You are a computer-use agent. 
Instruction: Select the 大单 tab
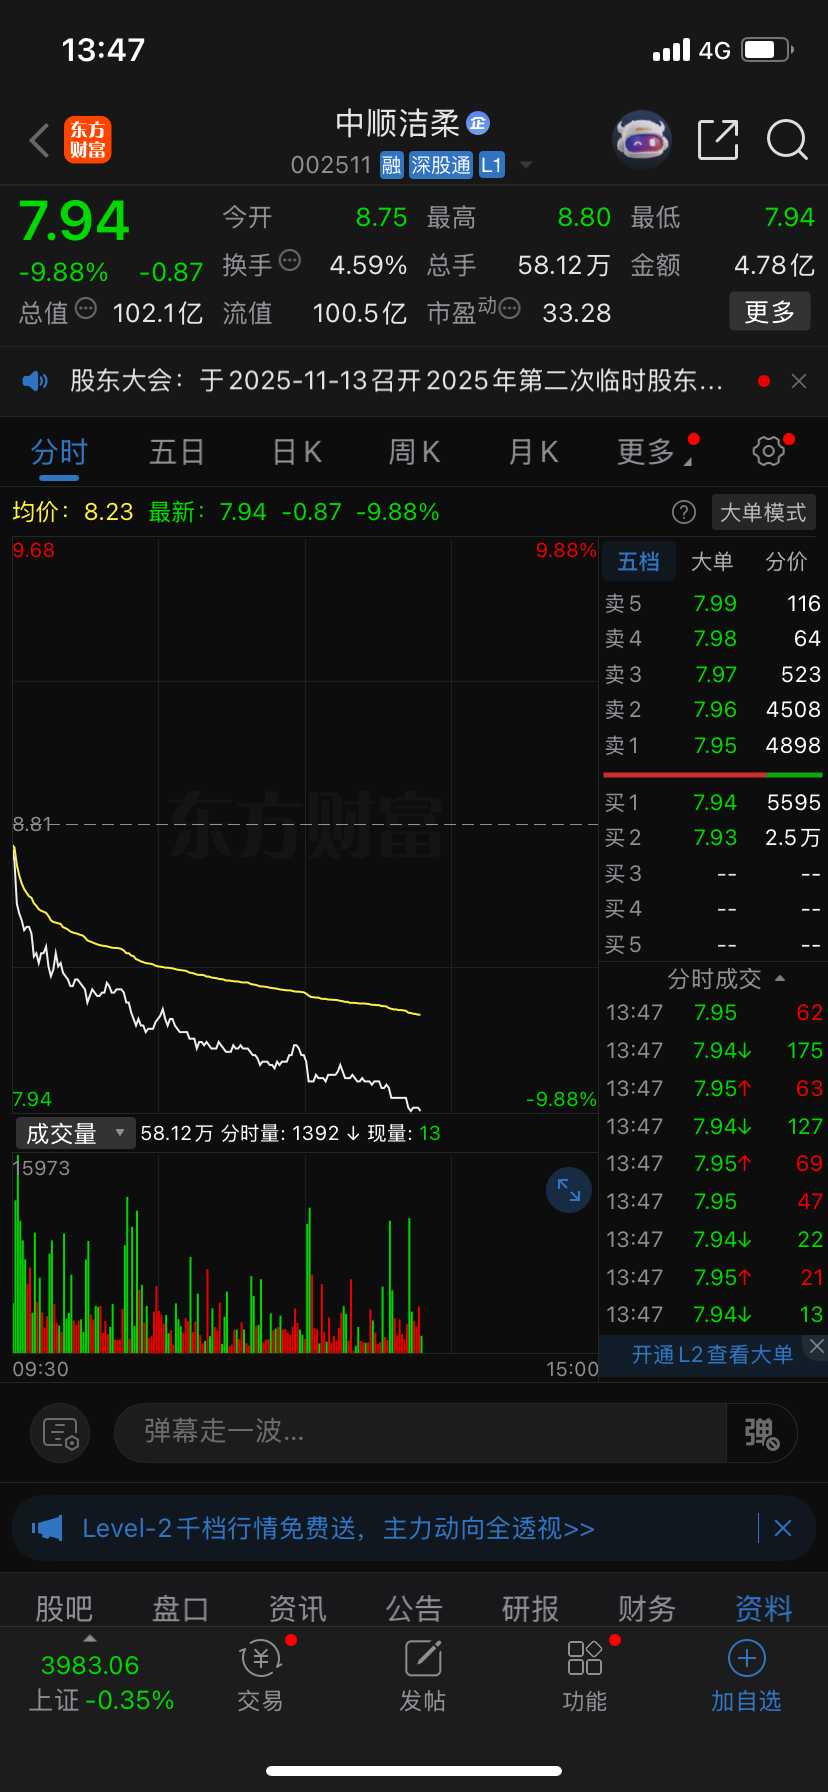tap(712, 562)
